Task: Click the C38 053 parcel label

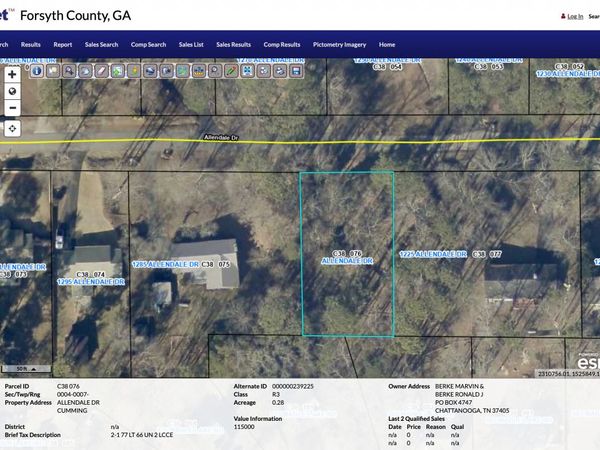Action: point(489,67)
